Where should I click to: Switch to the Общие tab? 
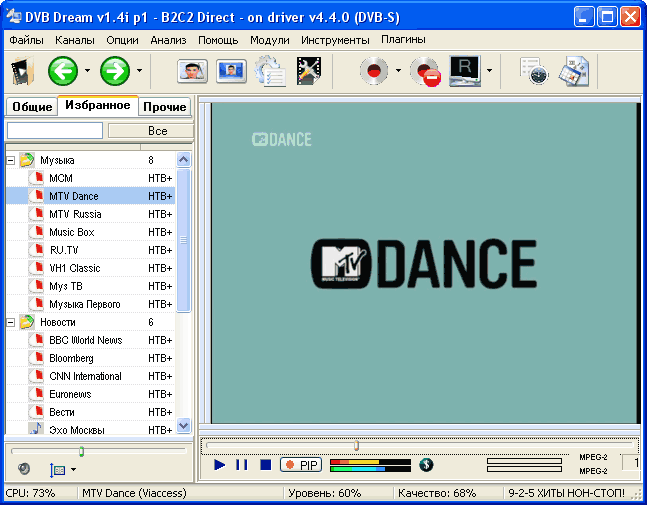[x=32, y=107]
